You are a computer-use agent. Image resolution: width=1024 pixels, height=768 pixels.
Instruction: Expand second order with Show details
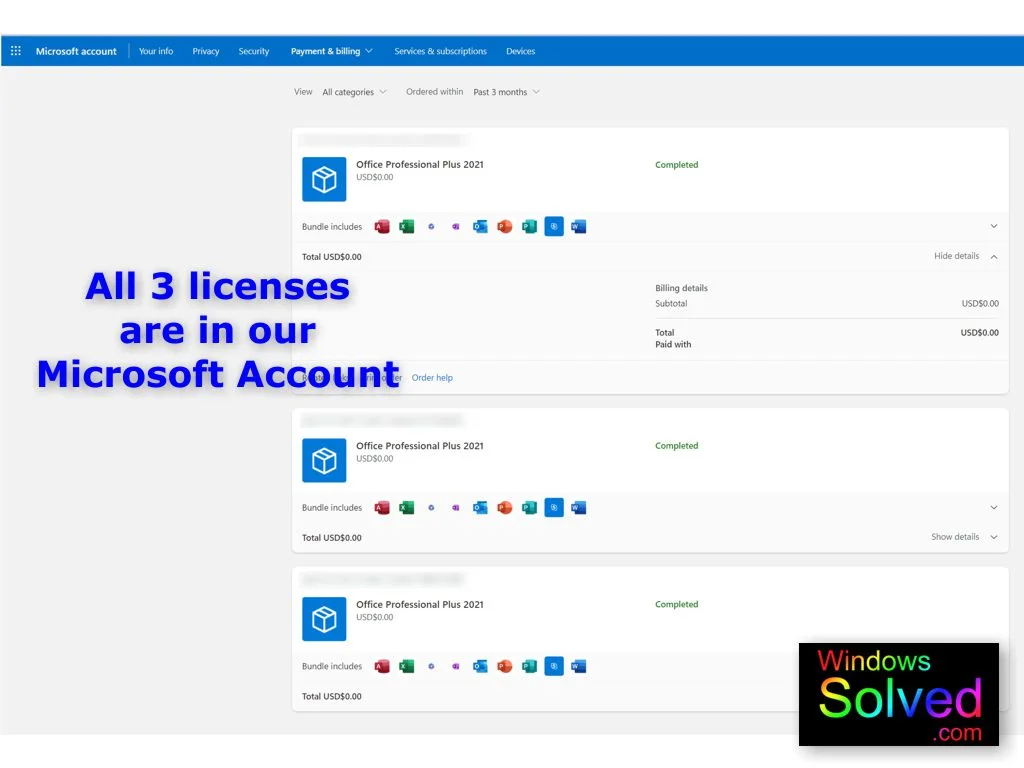coord(964,537)
